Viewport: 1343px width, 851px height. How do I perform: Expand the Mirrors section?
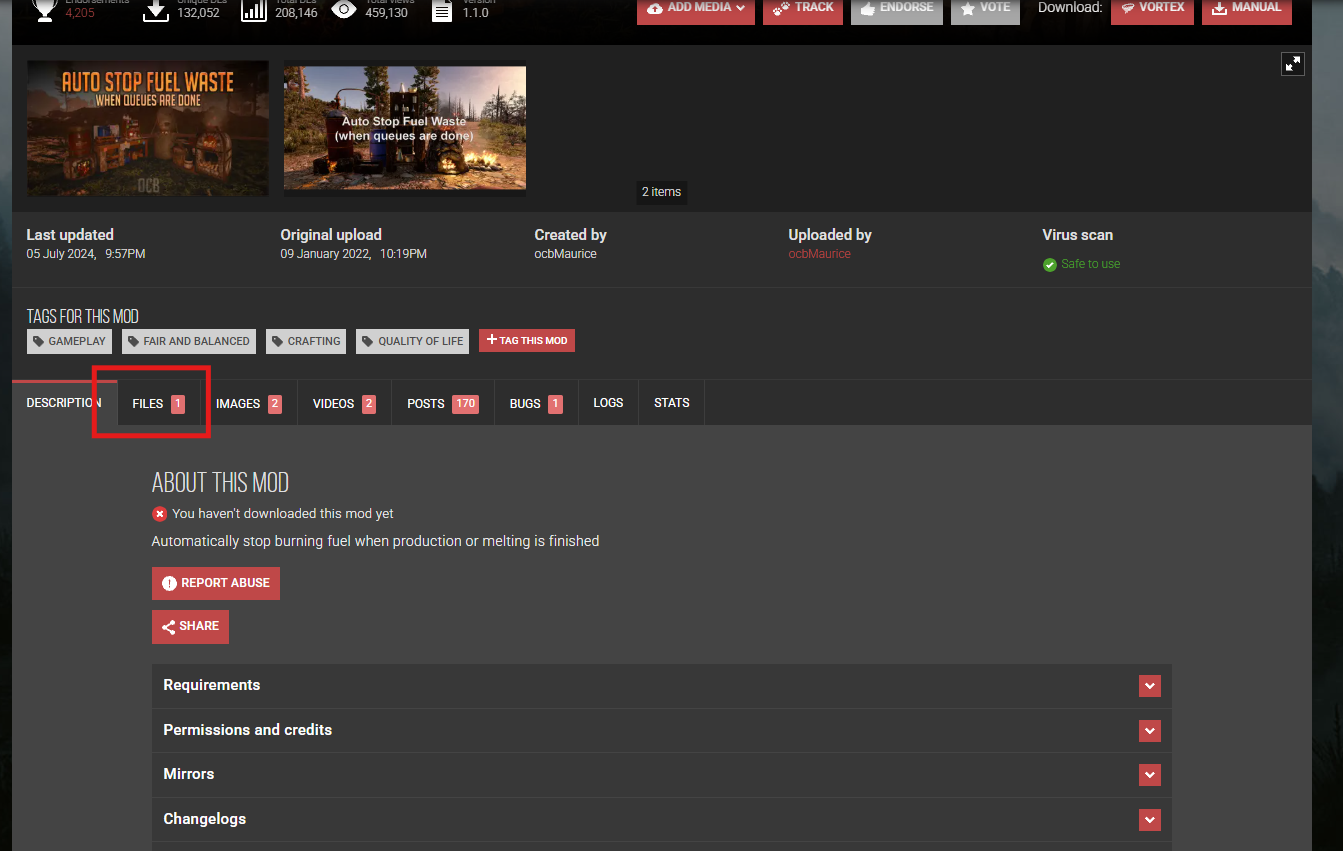click(662, 775)
